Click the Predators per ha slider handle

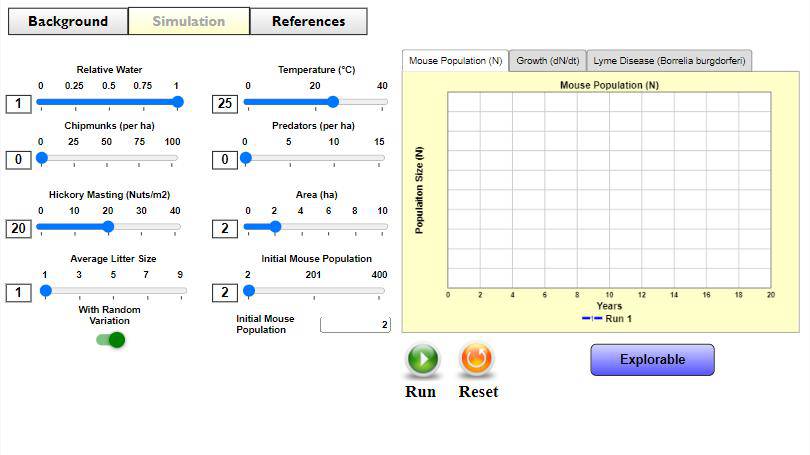(x=246, y=158)
